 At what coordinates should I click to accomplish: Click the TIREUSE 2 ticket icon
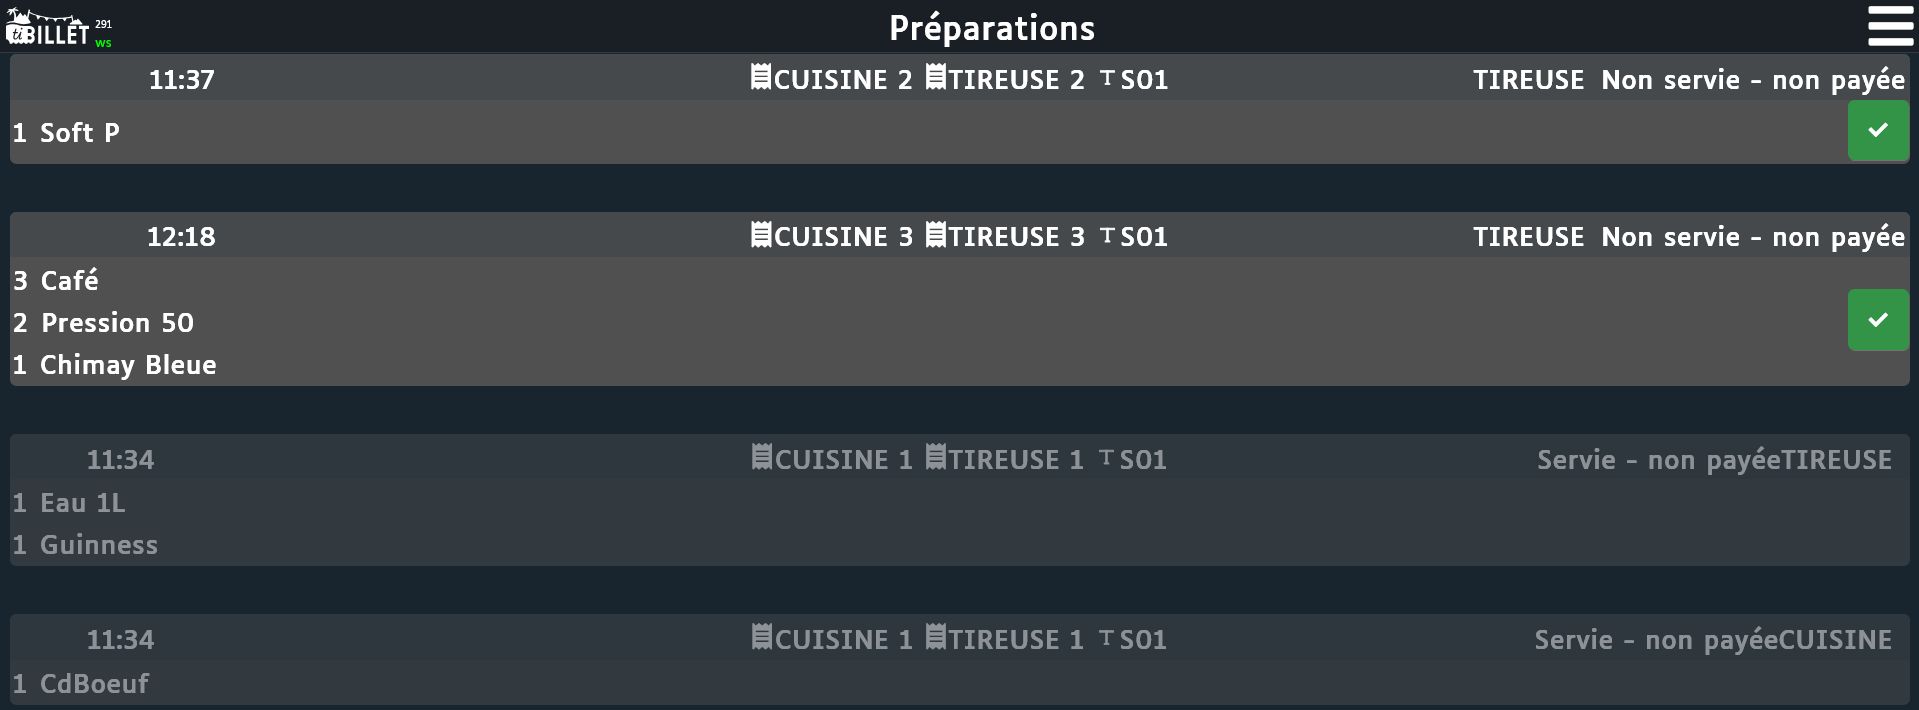coord(935,77)
